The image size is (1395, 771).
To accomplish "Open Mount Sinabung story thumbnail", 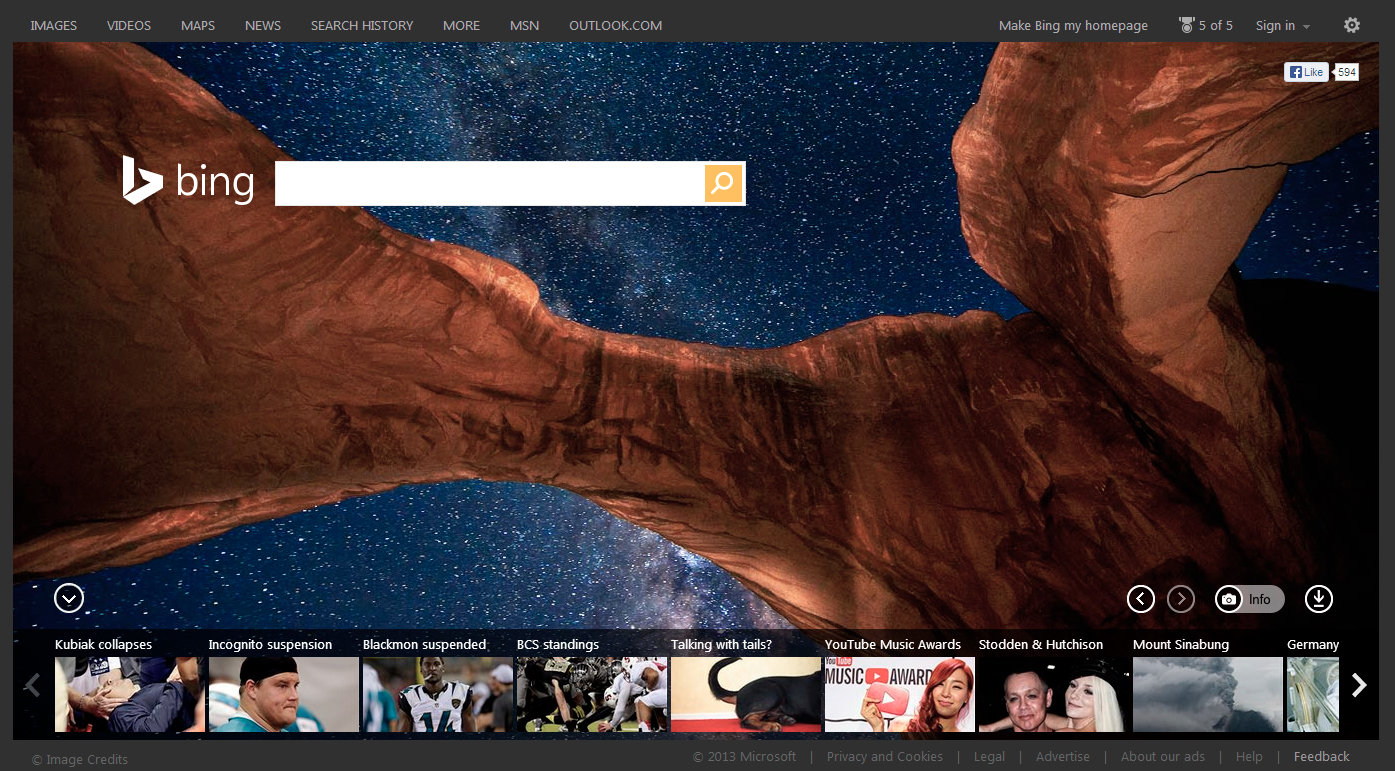I will [x=1208, y=694].
